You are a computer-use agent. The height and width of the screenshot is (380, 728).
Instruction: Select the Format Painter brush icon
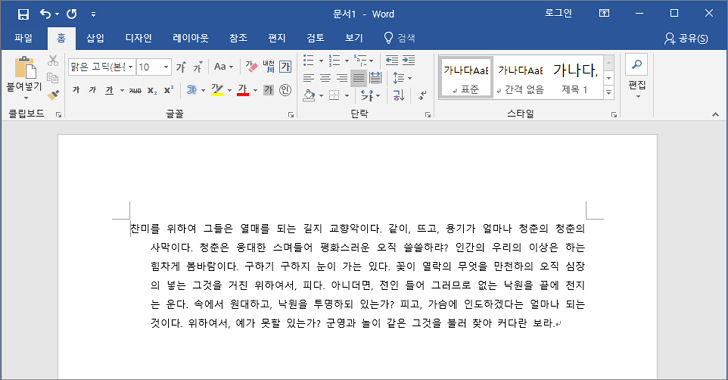click(x=53, y=95)
